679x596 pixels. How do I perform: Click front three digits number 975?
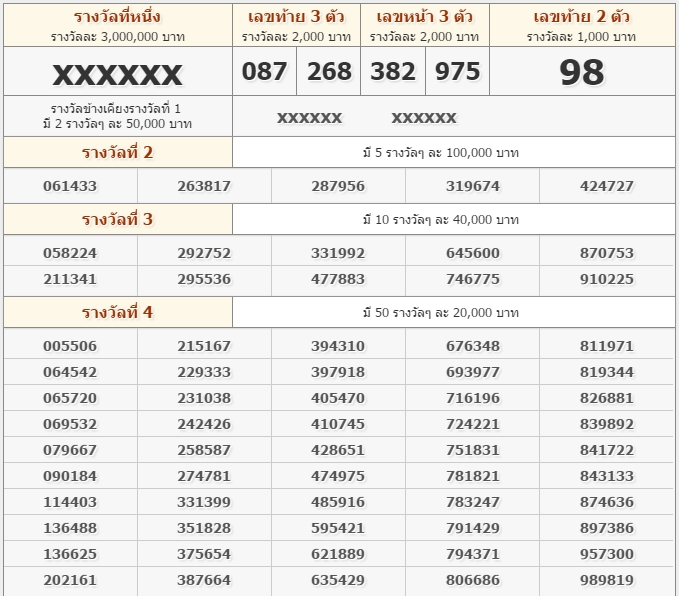457,71
